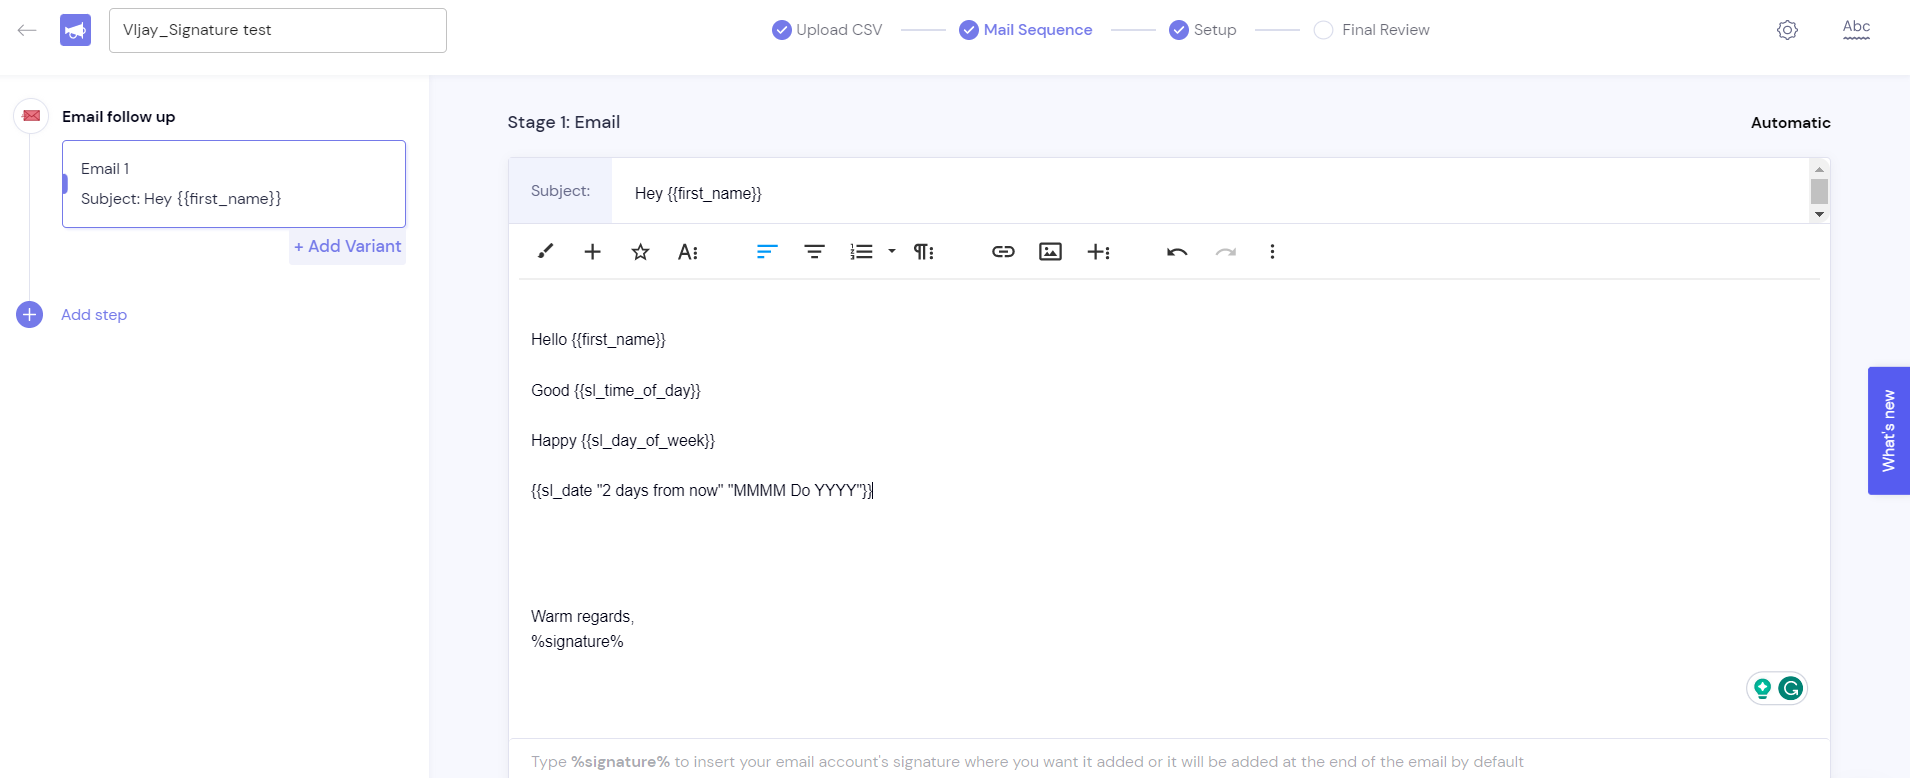The width and height of the screenshot is (1910, 778).
Task: Edit the email subject field
Action: 1210,193
